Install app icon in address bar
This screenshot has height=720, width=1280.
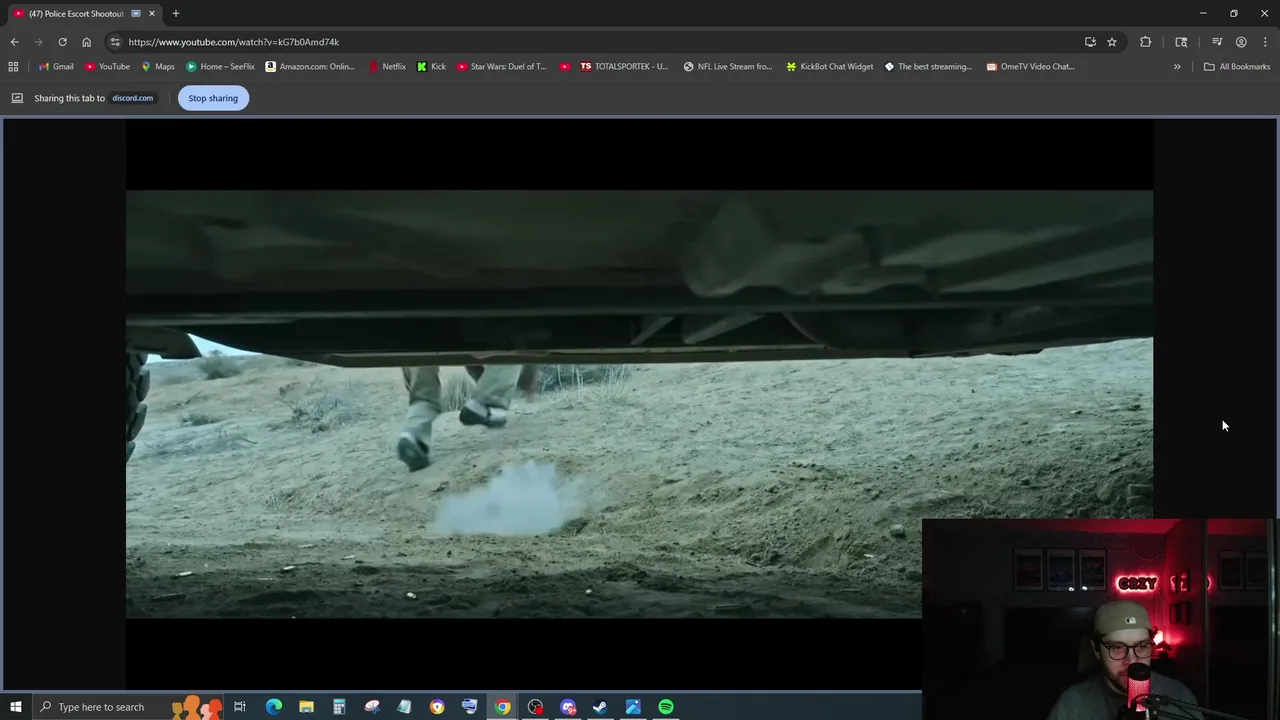tap(1090, 42)
